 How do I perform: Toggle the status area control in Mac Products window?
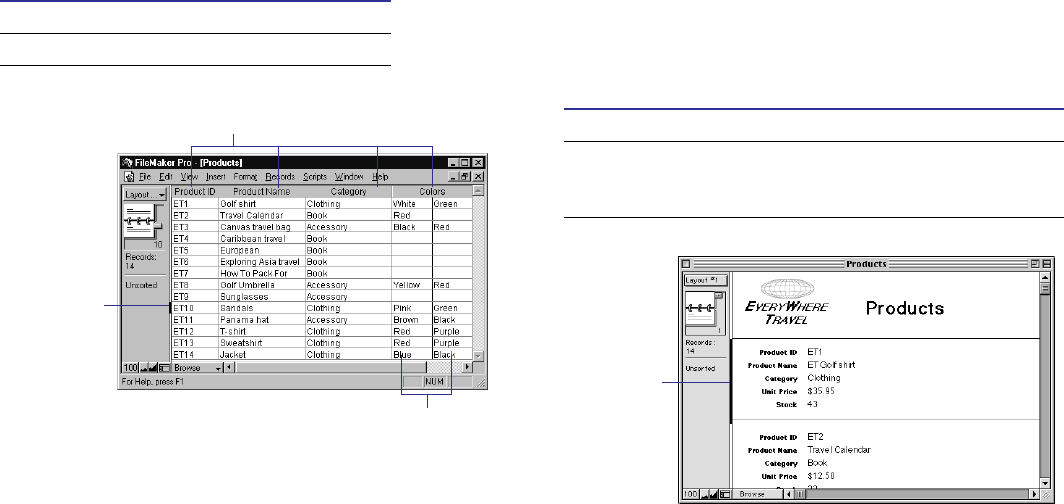pyautogui.click(x=725, y=495)
